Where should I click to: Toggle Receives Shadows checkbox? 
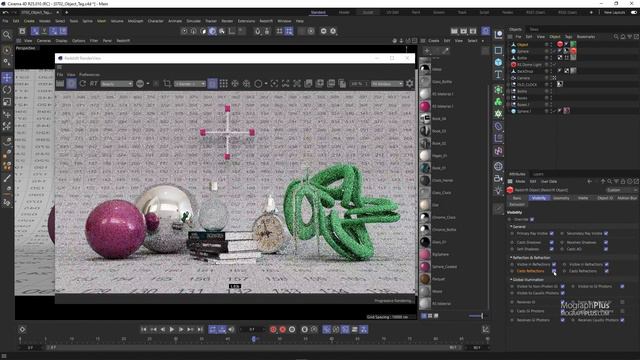[x=606, y=242]
